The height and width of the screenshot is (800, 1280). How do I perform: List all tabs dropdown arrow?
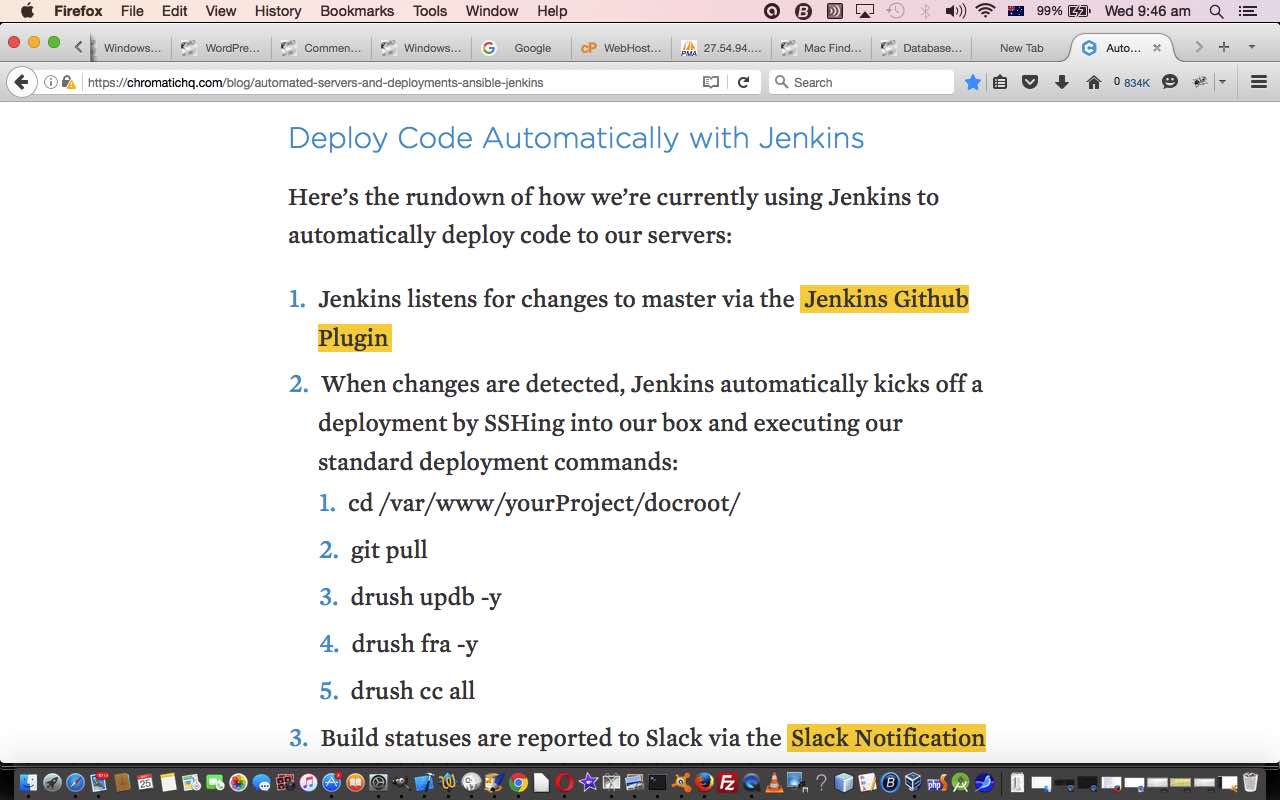pyautogui.click(x=1251, y=47)
